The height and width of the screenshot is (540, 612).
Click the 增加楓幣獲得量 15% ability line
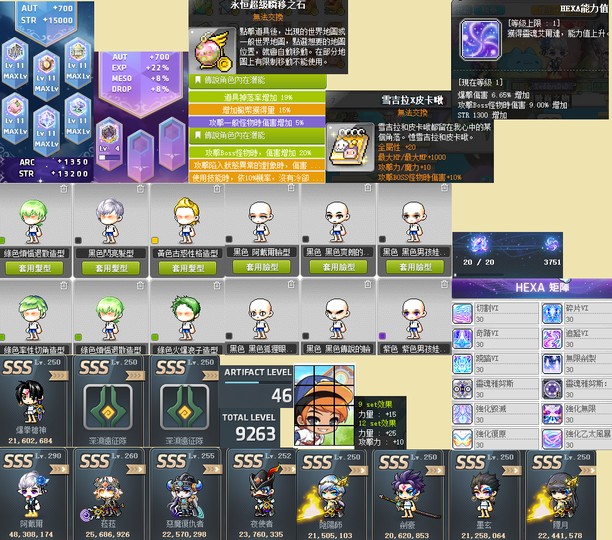[x=257, y=110]
